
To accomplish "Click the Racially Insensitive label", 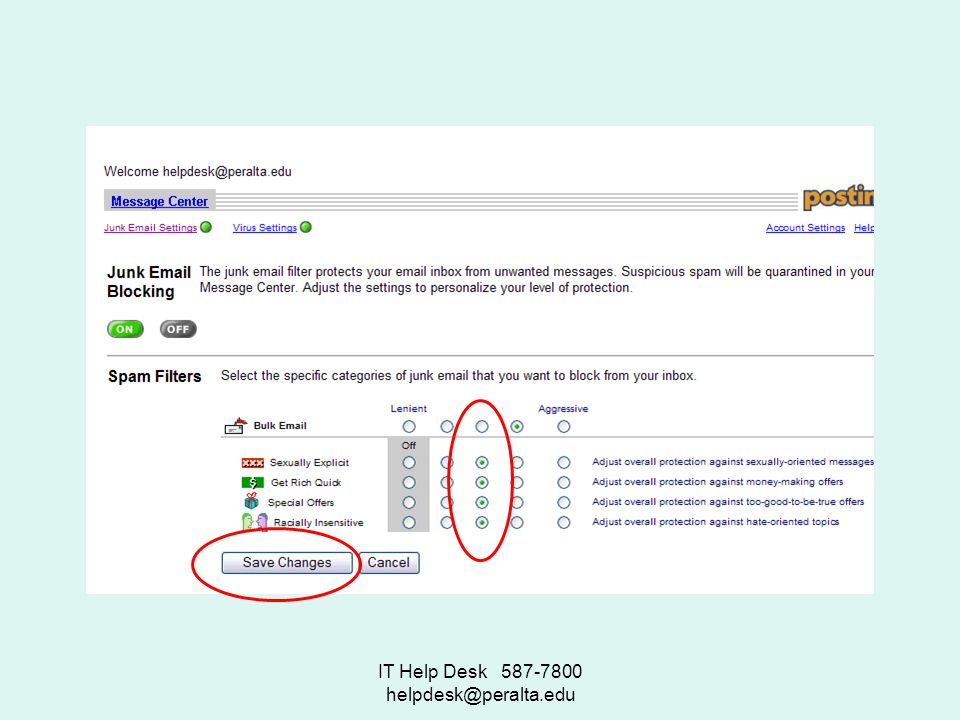I will (318, 523).
